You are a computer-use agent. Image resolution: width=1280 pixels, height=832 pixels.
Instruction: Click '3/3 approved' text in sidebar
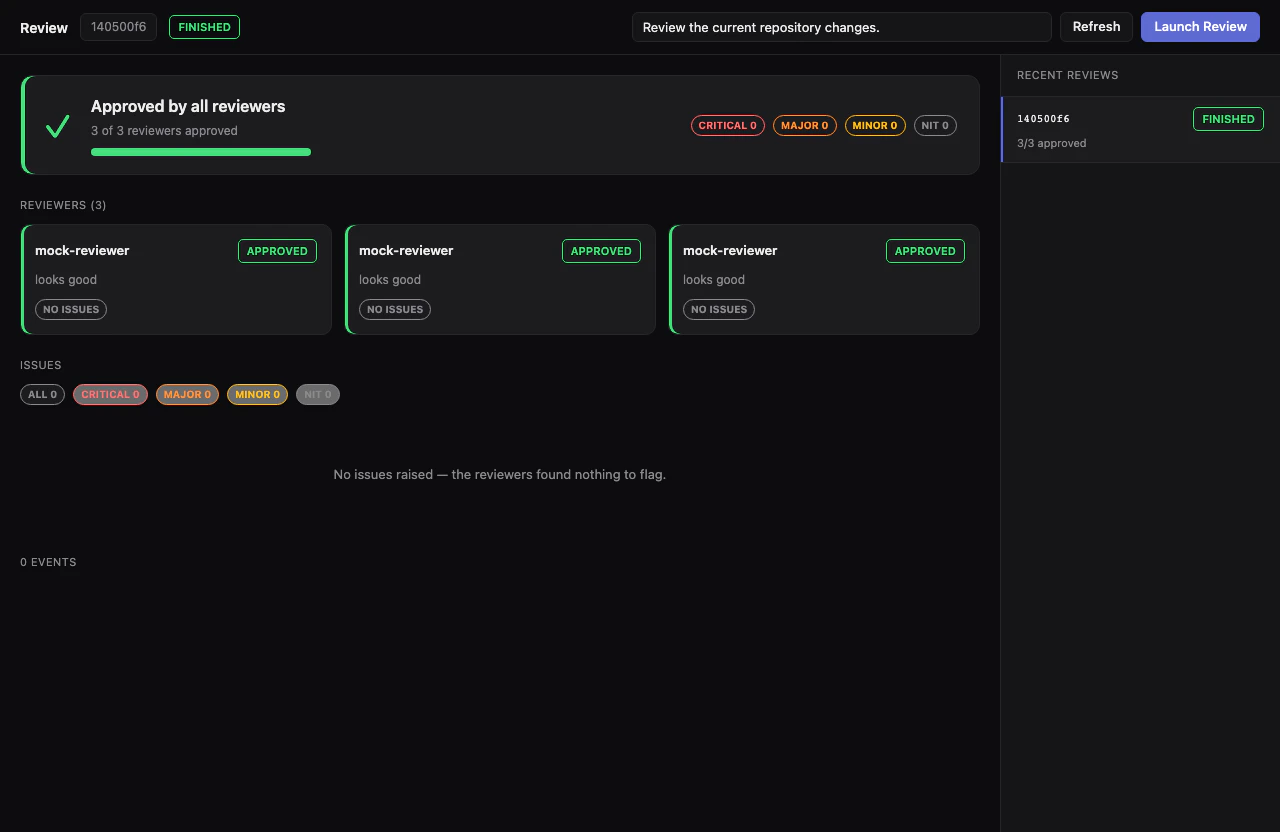click(x=1051, y=143)
